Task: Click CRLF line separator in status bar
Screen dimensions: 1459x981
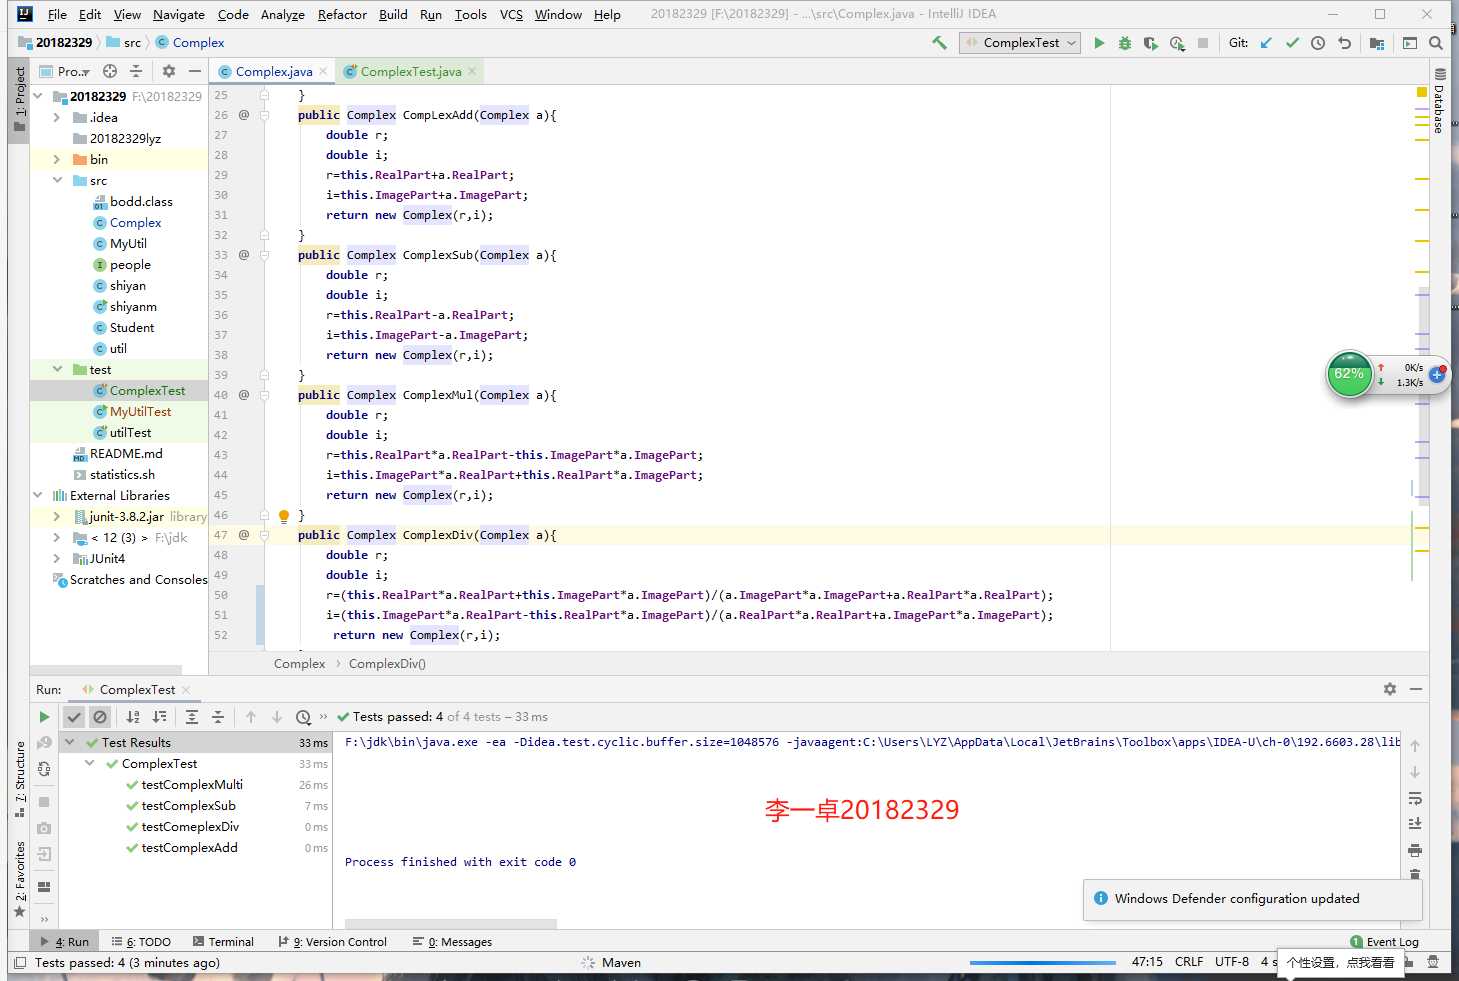Action: (1189, 962)
